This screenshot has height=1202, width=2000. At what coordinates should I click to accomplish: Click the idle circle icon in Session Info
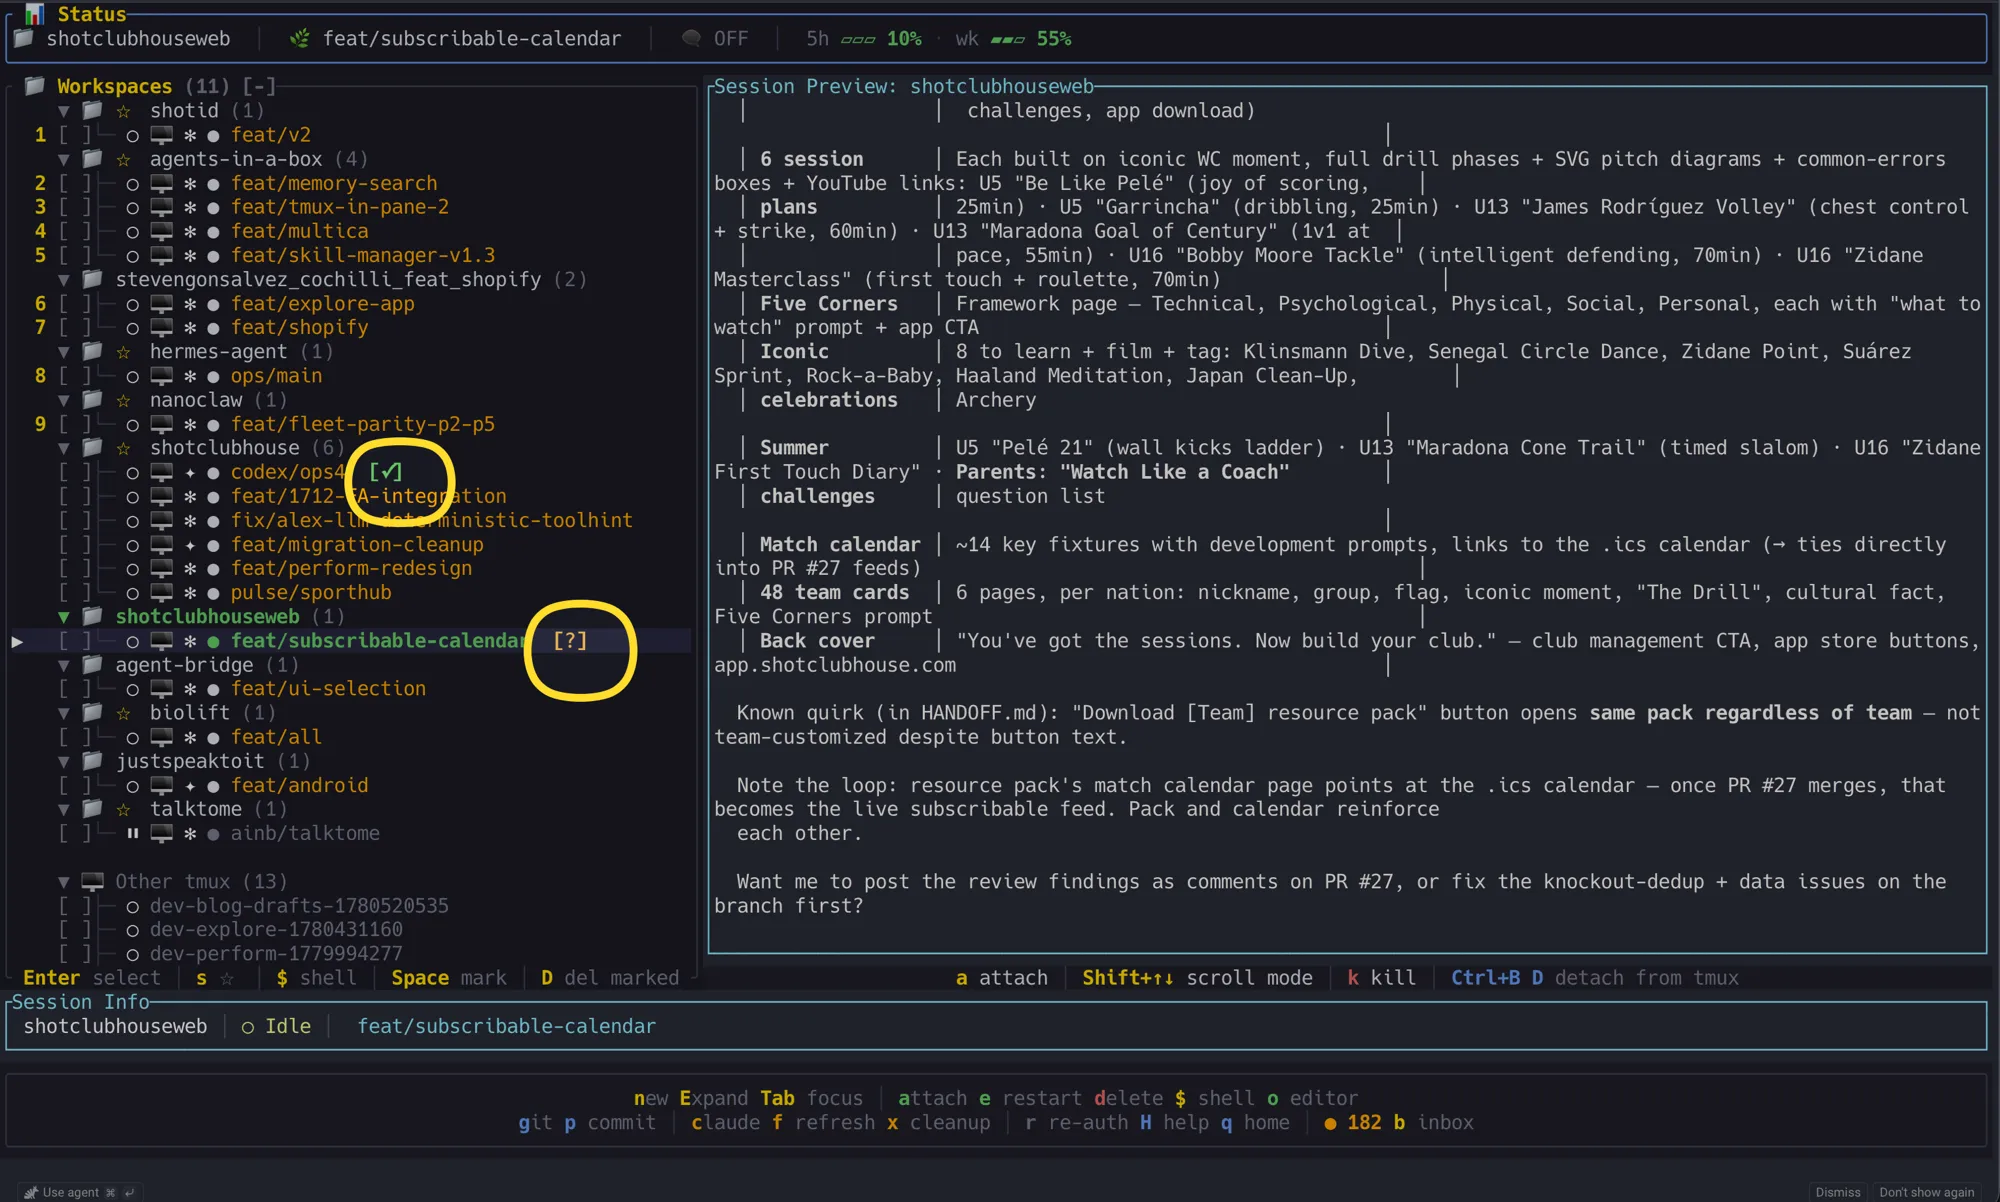tap(247, 1027)
